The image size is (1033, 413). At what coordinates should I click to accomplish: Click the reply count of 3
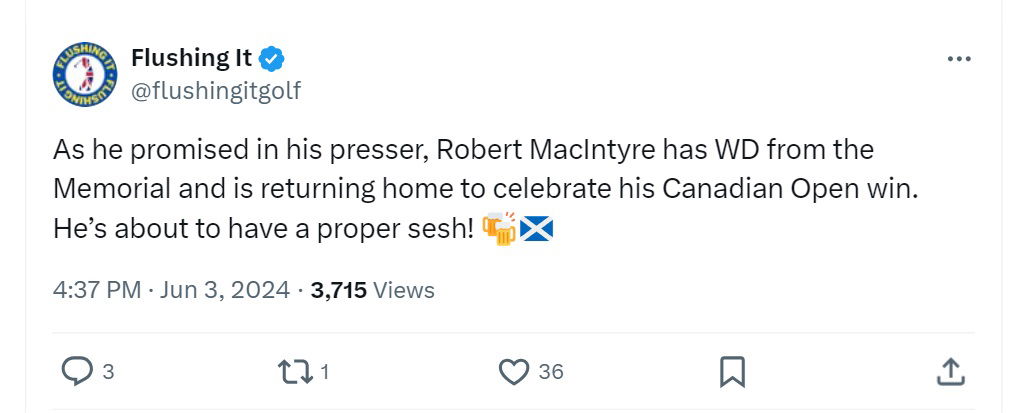click(x=108, y=372)
